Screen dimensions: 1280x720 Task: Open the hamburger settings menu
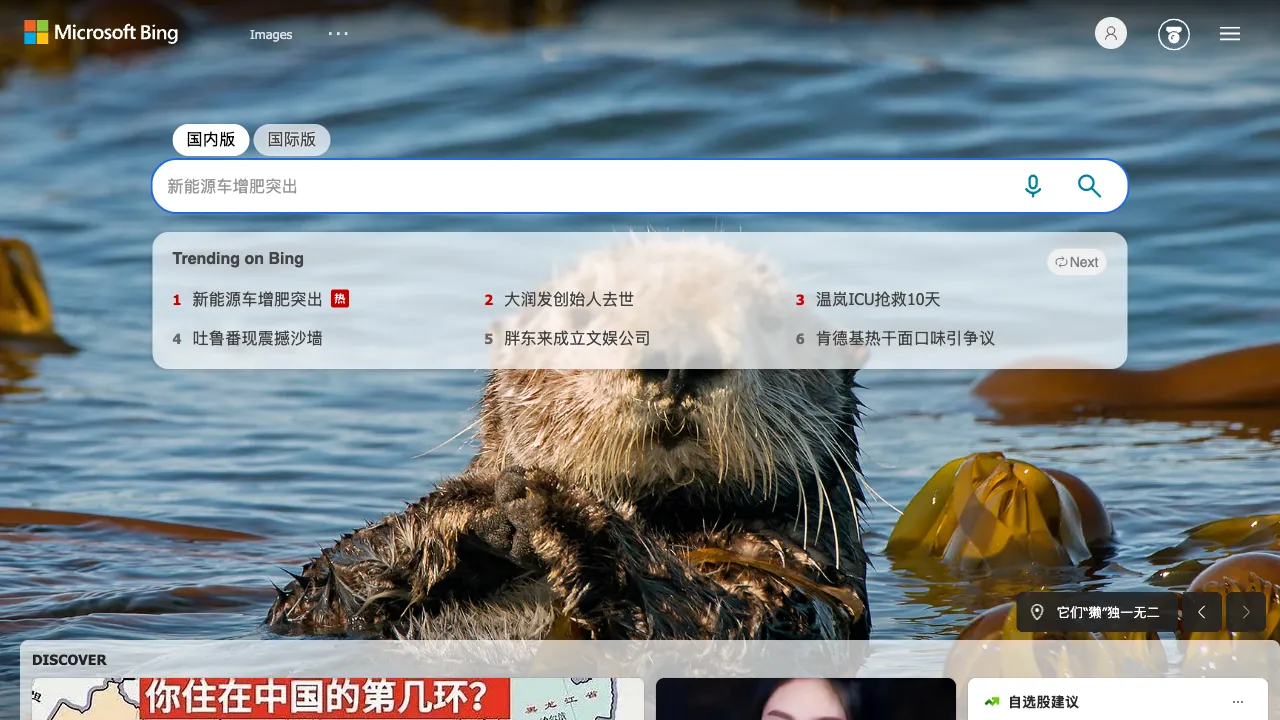1230,34
